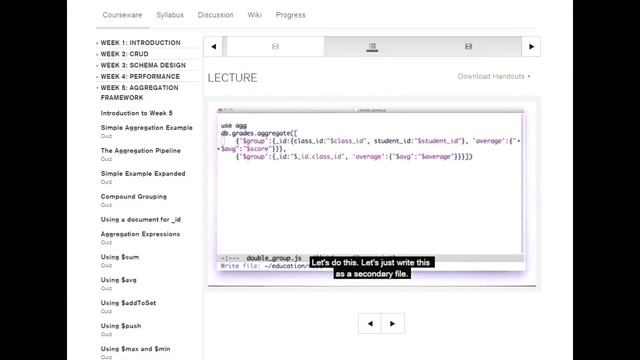Click the db.grades.aggregate line in the code

click(259, 133)
